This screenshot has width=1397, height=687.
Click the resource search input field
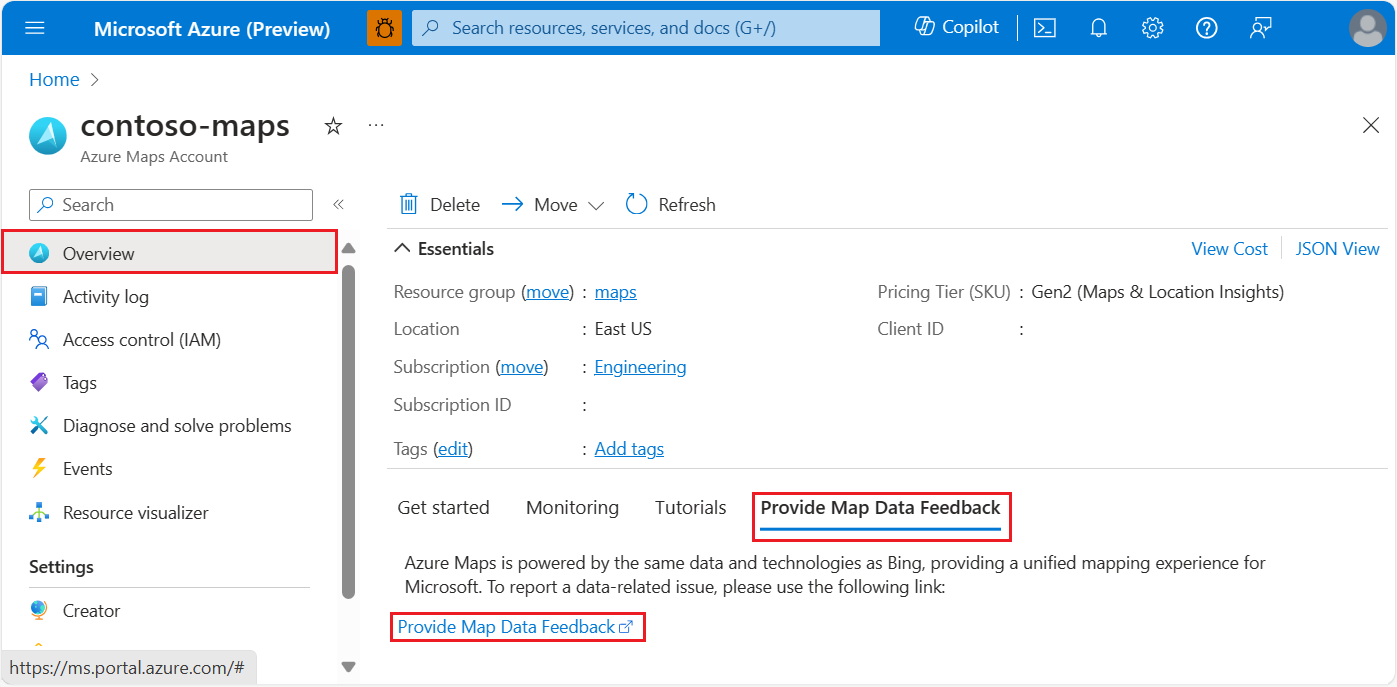[646, 27]
